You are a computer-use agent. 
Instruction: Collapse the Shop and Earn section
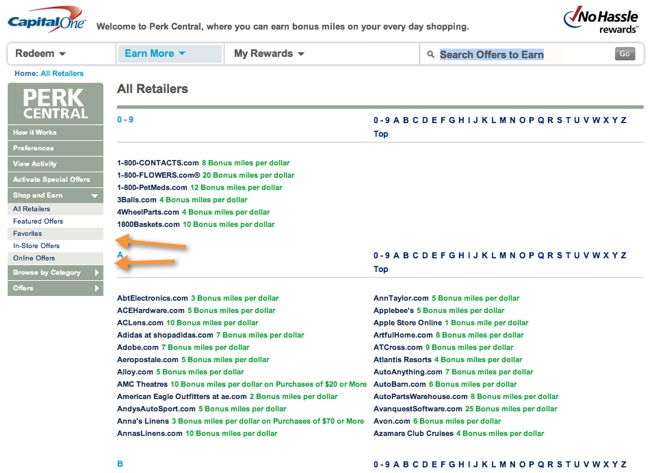pyautogui.click(x=56, y=195)
